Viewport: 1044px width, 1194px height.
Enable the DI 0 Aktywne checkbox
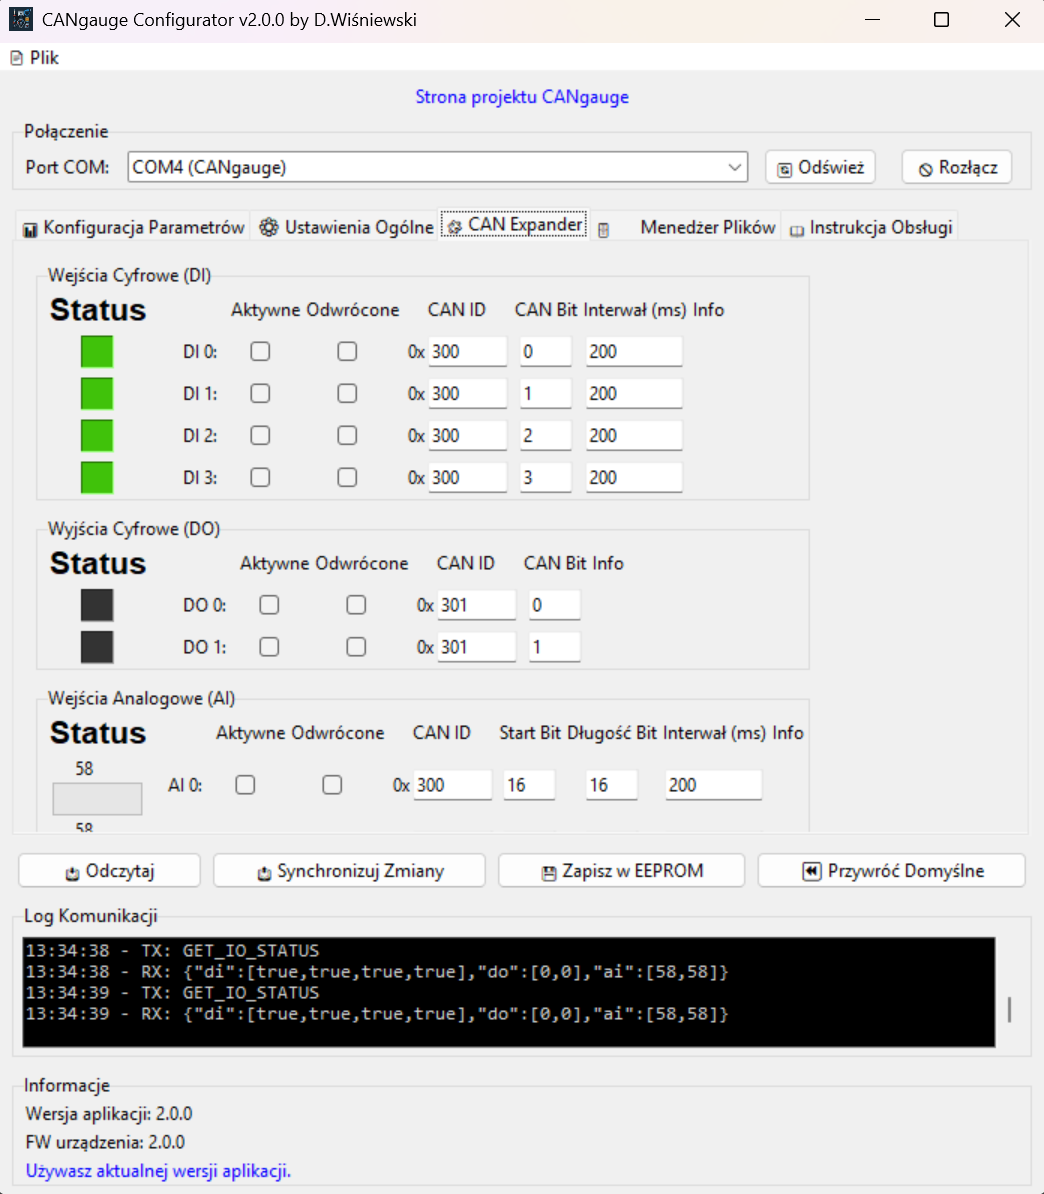point(260,352)
